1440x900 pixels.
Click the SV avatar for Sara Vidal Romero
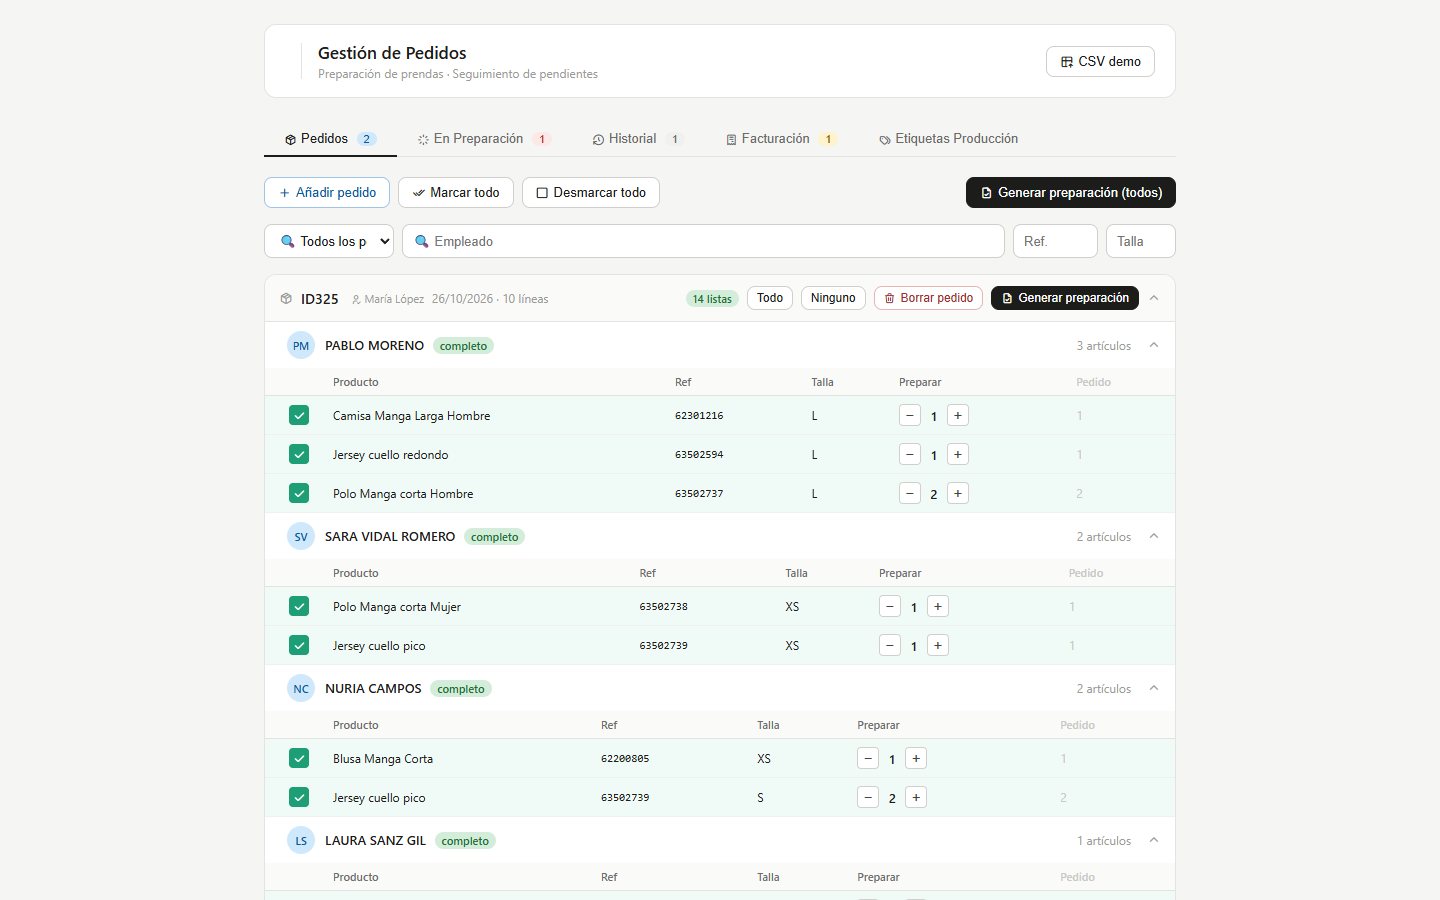click(301, 537)
